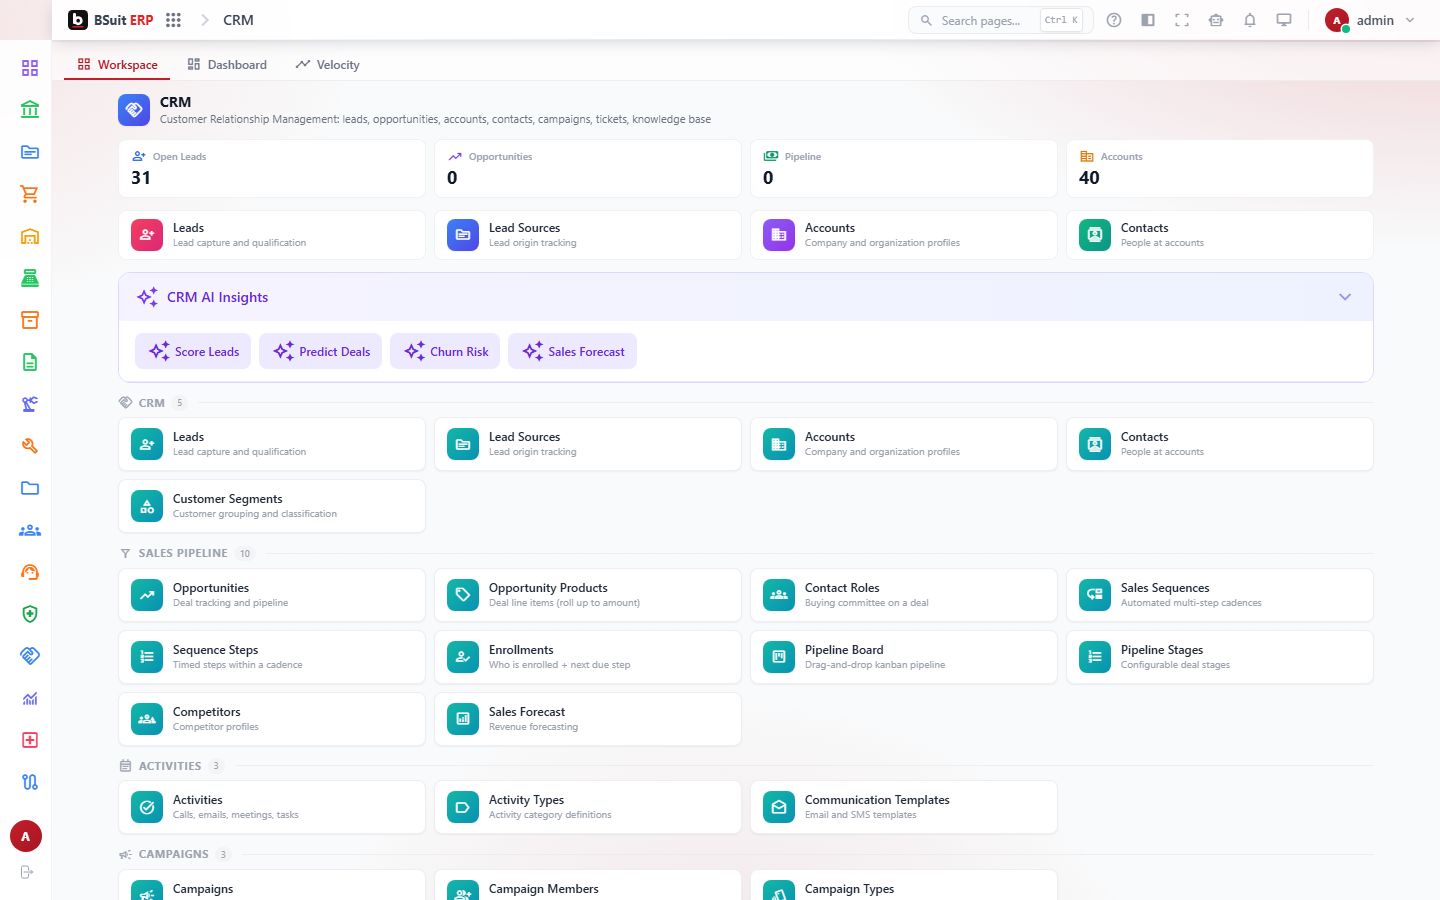Screen dimensions: 1440x900
Task: Click the CRM breadcrumb in the top bar
Action: 238,20
